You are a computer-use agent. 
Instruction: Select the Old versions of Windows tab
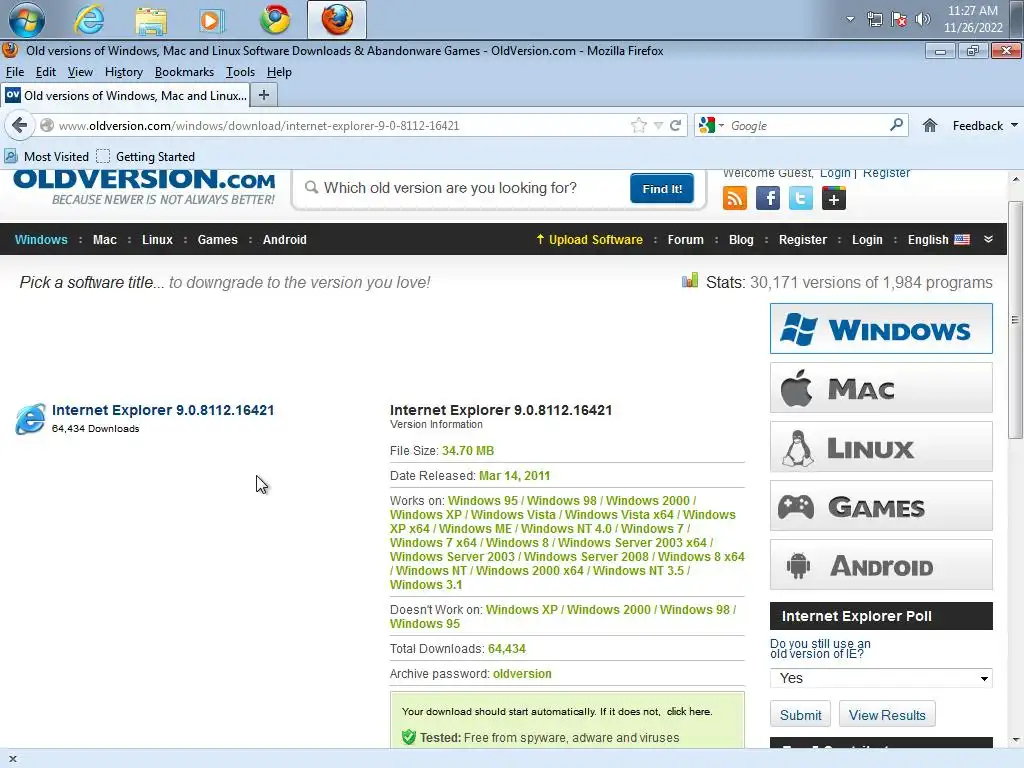point(125,95)
